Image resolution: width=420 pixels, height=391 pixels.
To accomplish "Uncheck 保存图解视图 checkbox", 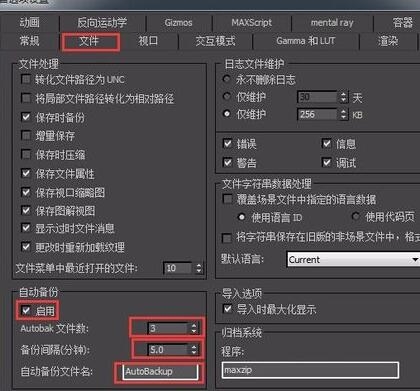I will [x=26, y=210].
